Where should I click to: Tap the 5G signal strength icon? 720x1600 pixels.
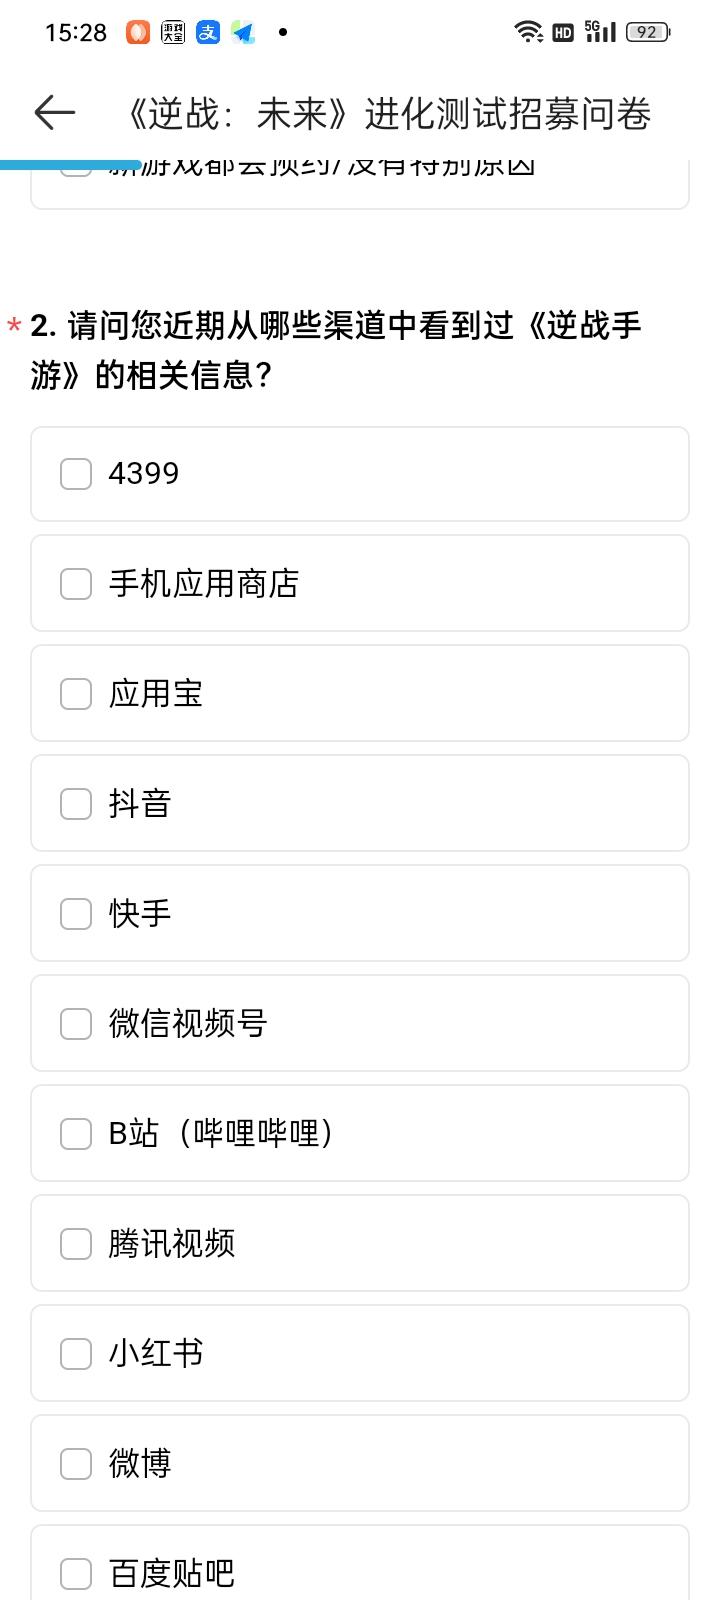[x=600, y=32]
